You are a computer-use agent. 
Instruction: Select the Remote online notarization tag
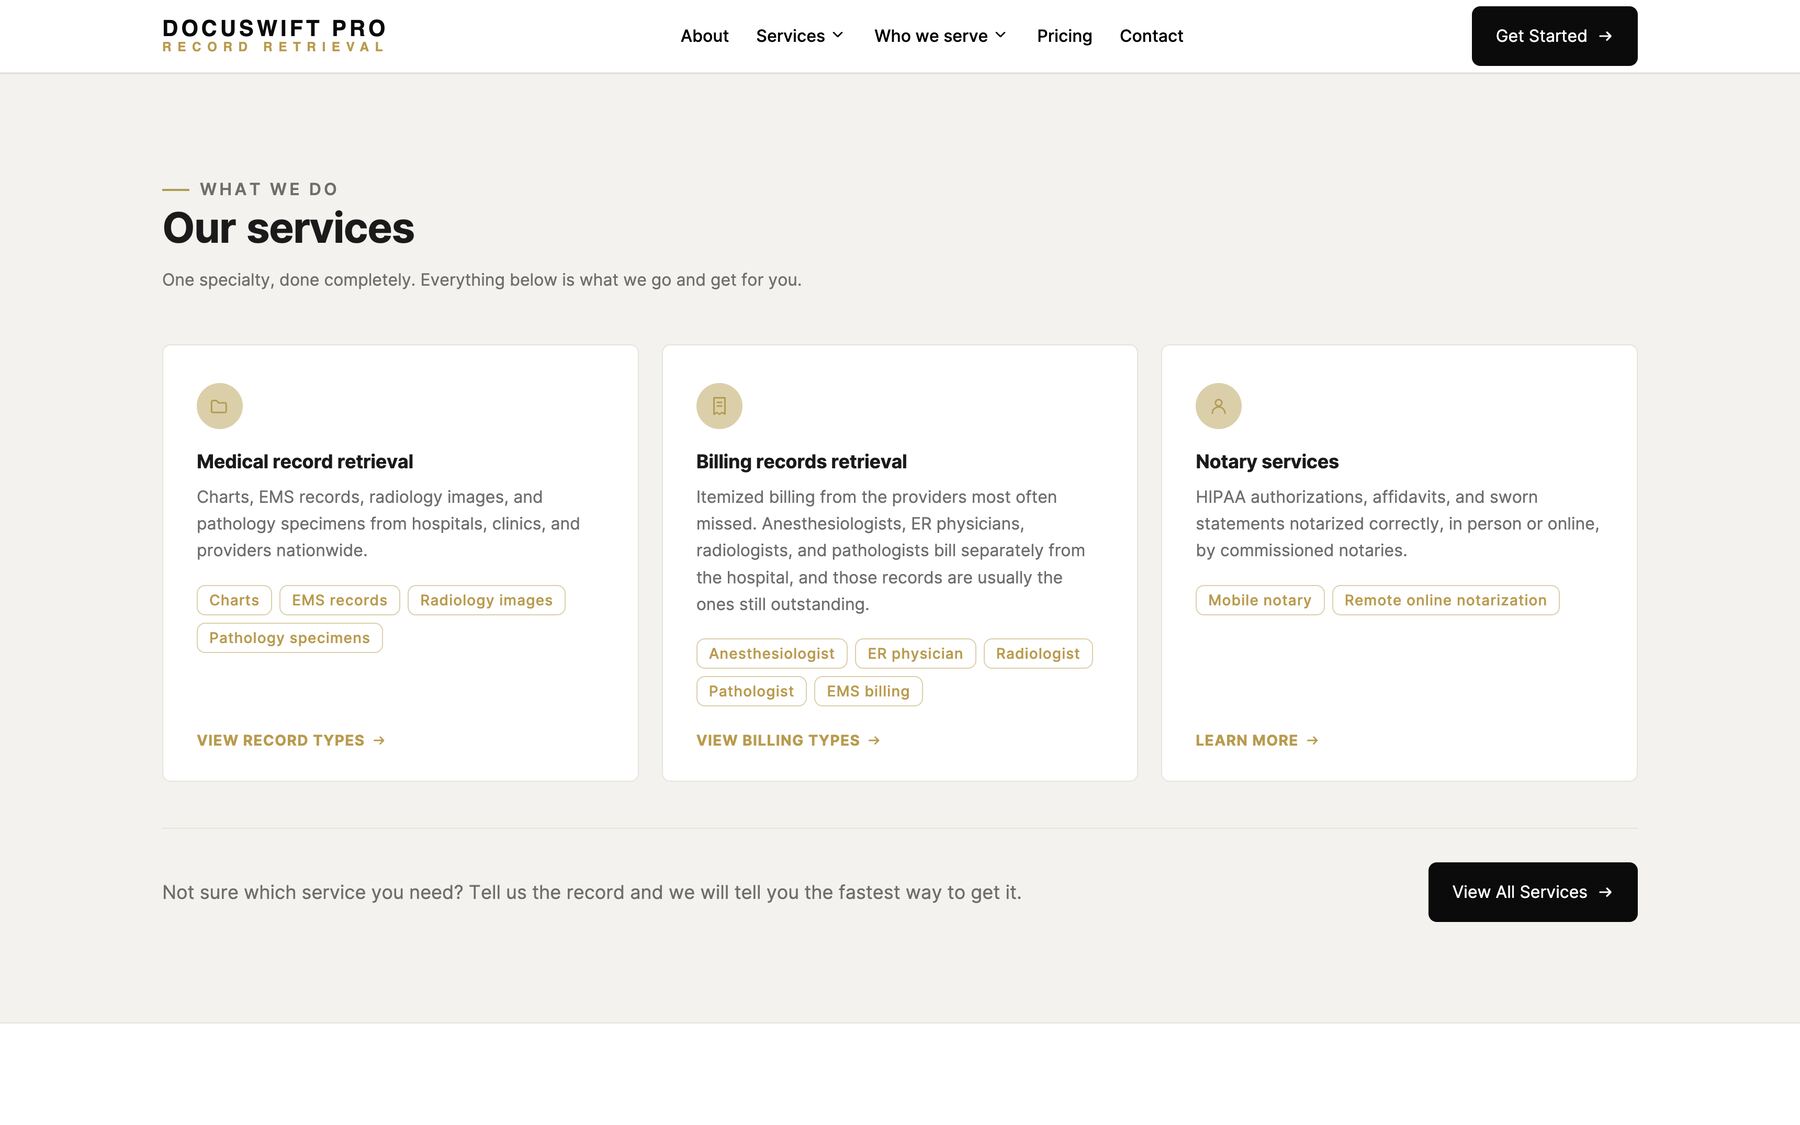tap(1446, 600)
